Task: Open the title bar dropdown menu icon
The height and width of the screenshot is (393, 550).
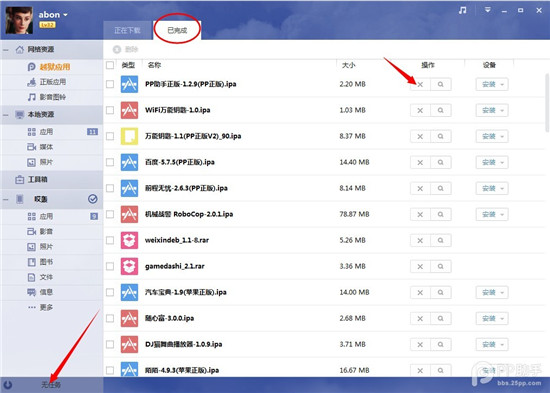Action: pyautogui.click(x=488, y=10)
